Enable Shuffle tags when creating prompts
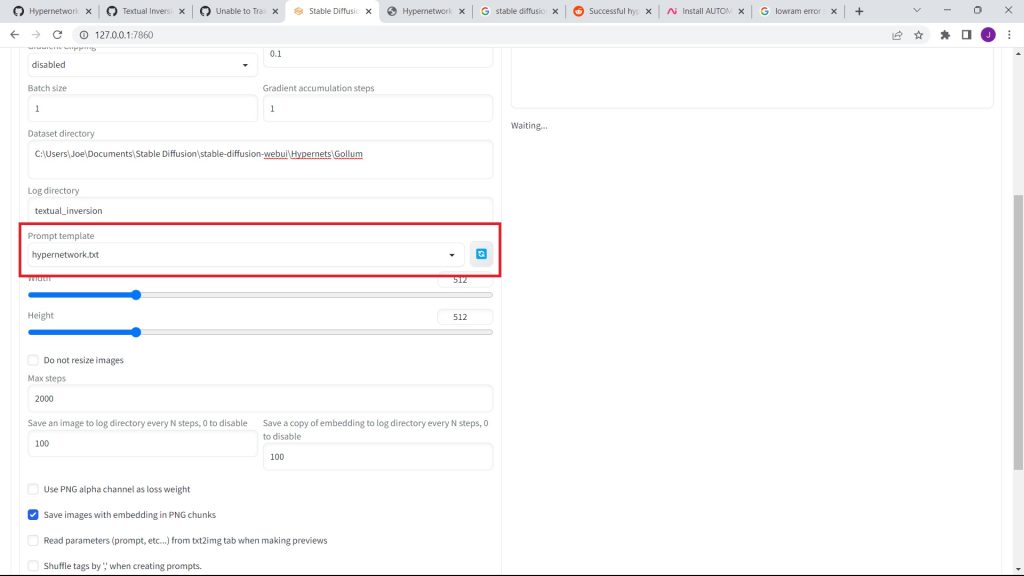 click(34, 566)
